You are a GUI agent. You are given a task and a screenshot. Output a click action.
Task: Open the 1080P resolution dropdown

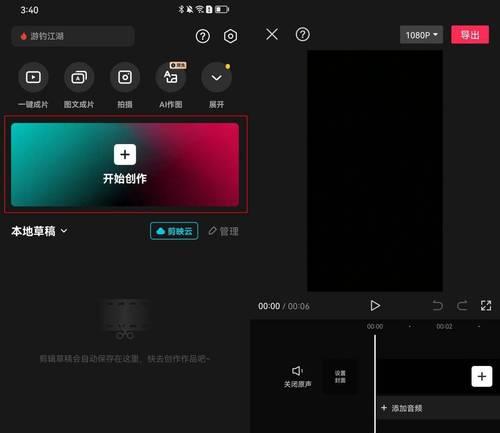[x=422, y=35]
